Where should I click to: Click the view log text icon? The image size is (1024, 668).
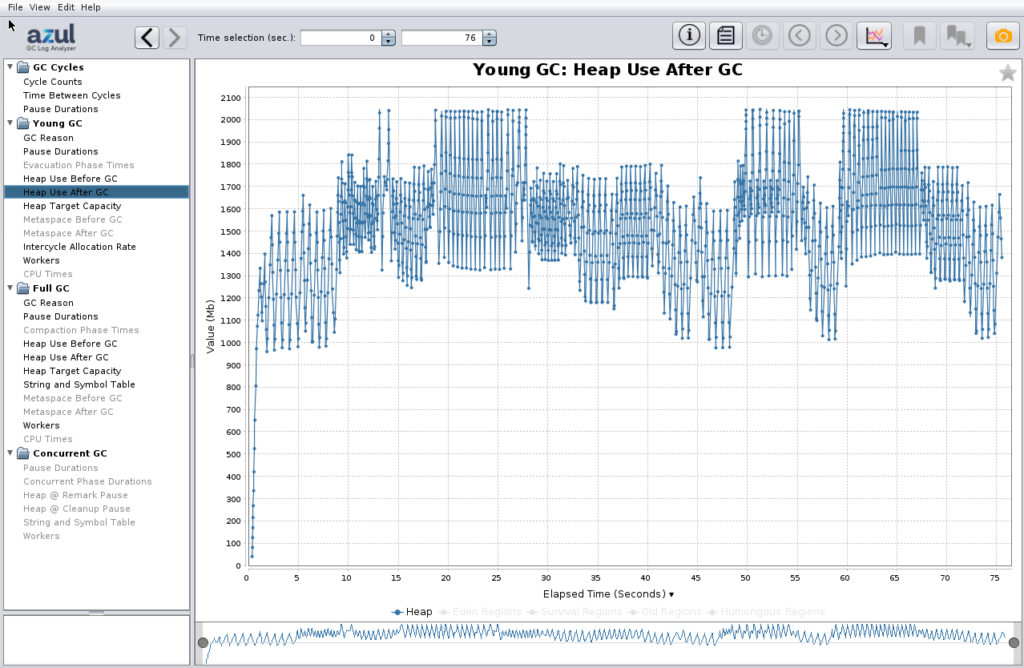tap(725, 35)
